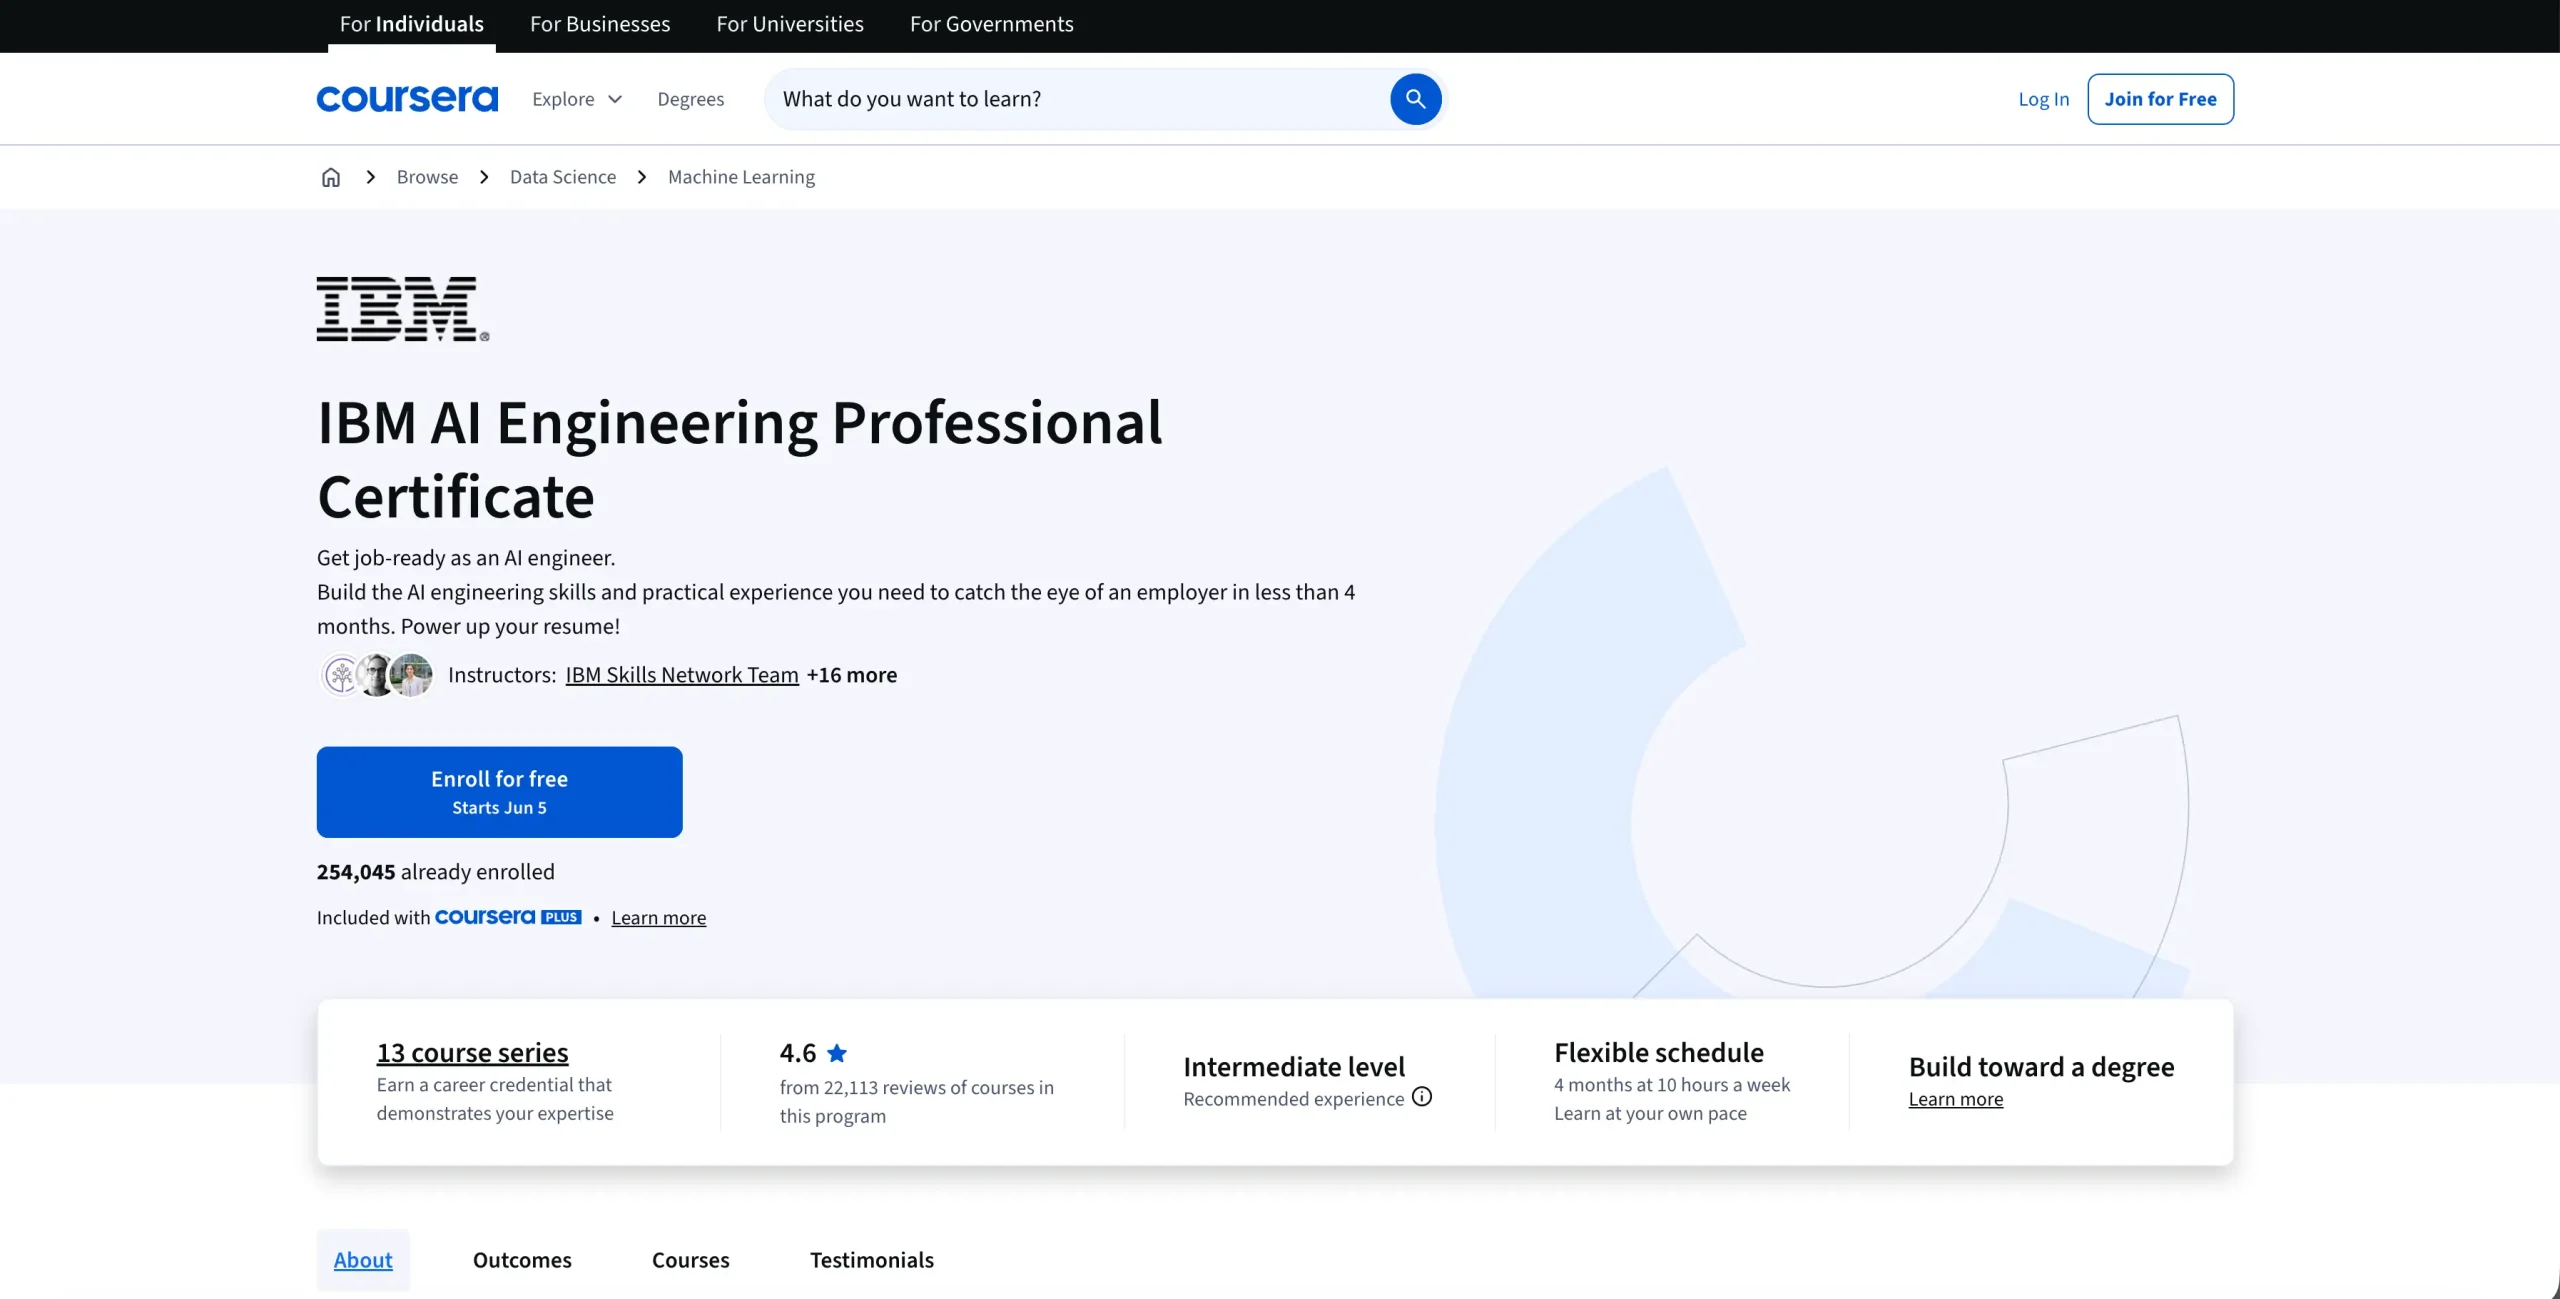Click '+16 more' instructors
Image resolution: width=2560 pixels, height=1299 pixels.
pyautogui.click(x=852, y=675)
